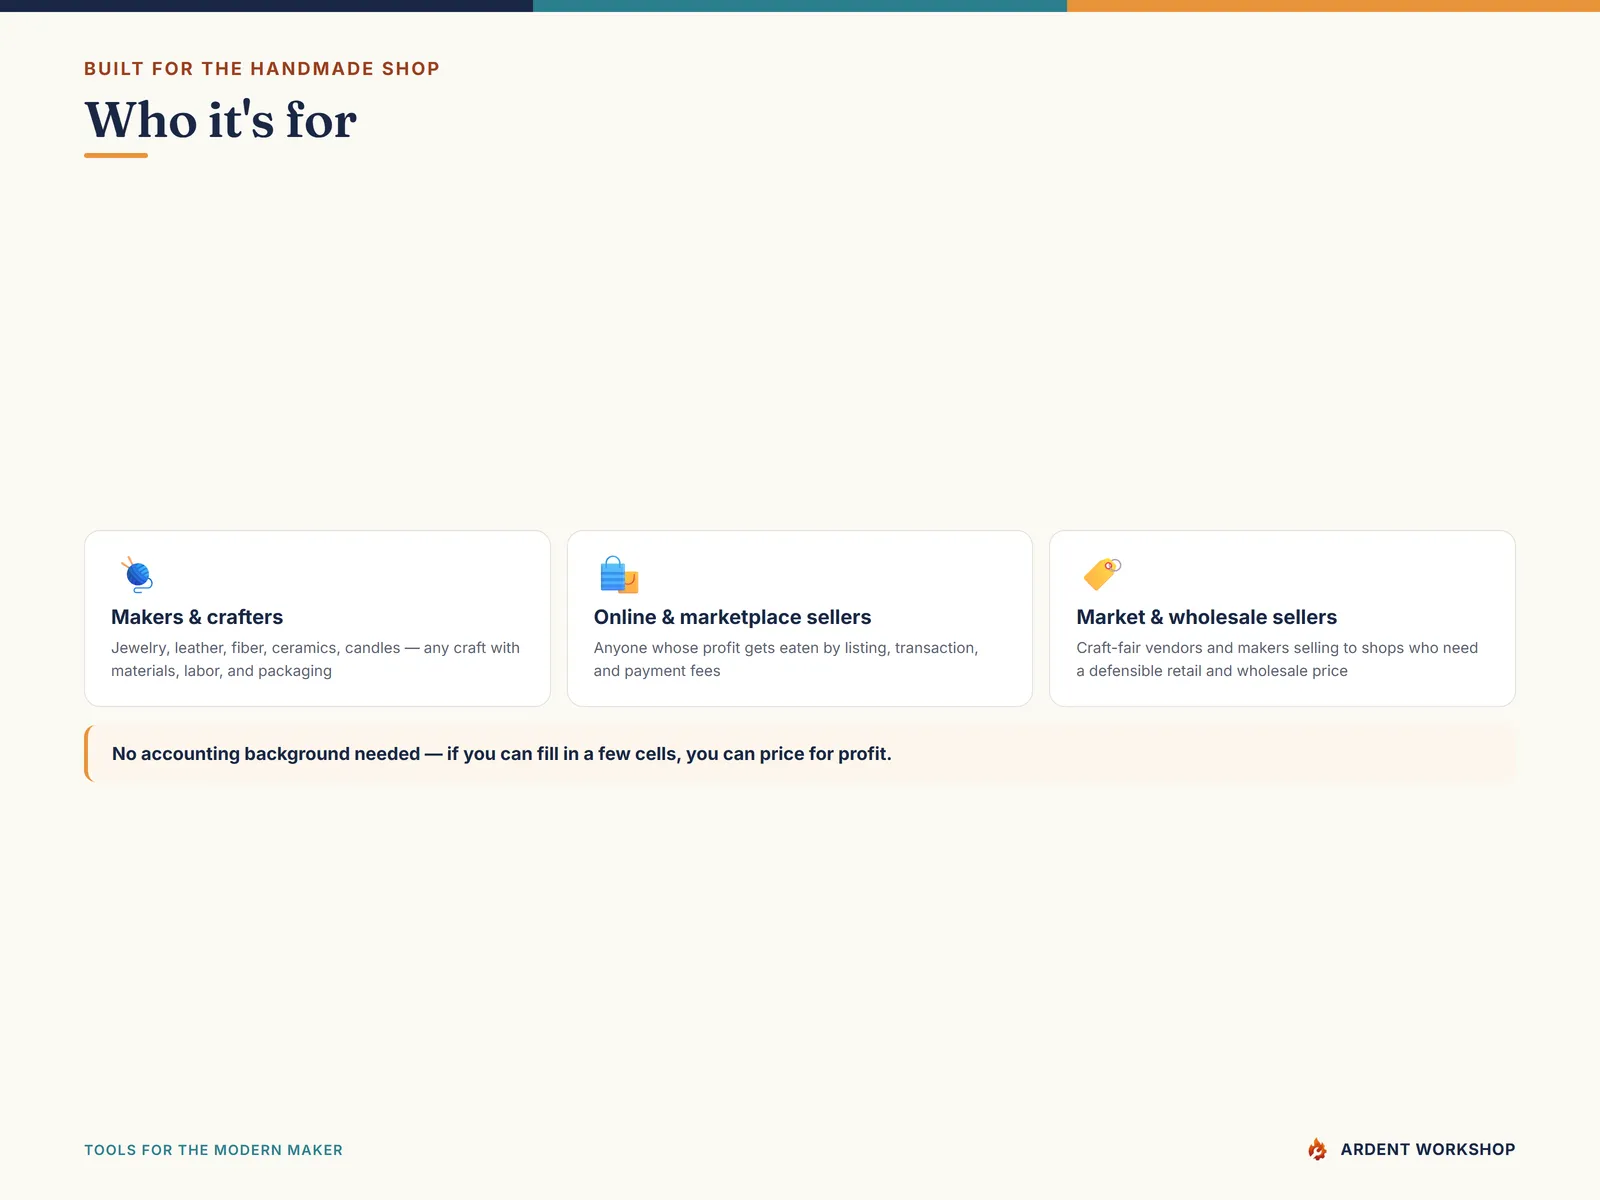Click the description starting "Craft-fair vendors"

[x=1277, y=659]
